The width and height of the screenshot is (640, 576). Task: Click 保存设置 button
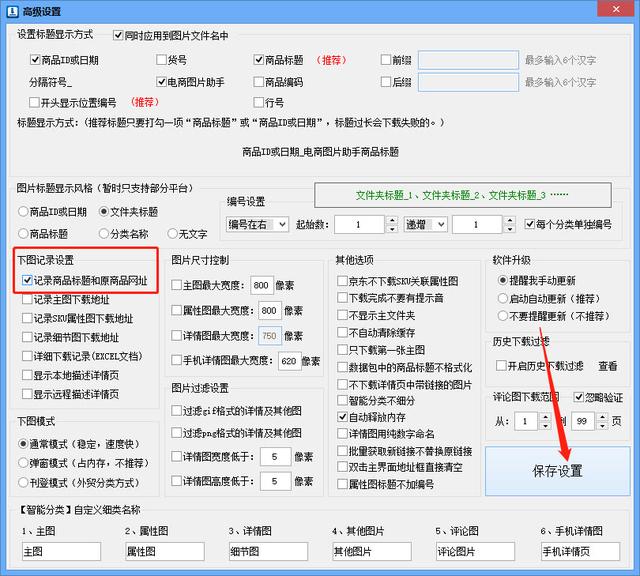557,471
